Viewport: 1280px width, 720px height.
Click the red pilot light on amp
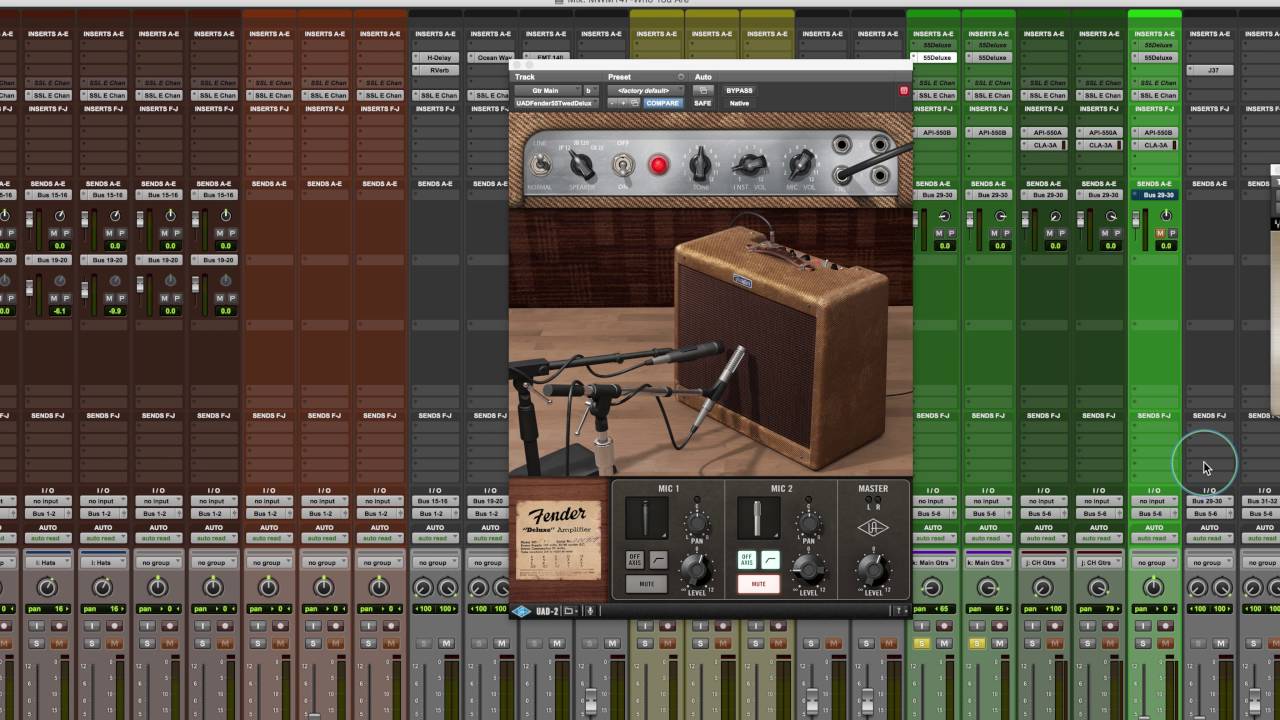pyautogui.click(x=658, y=165)
